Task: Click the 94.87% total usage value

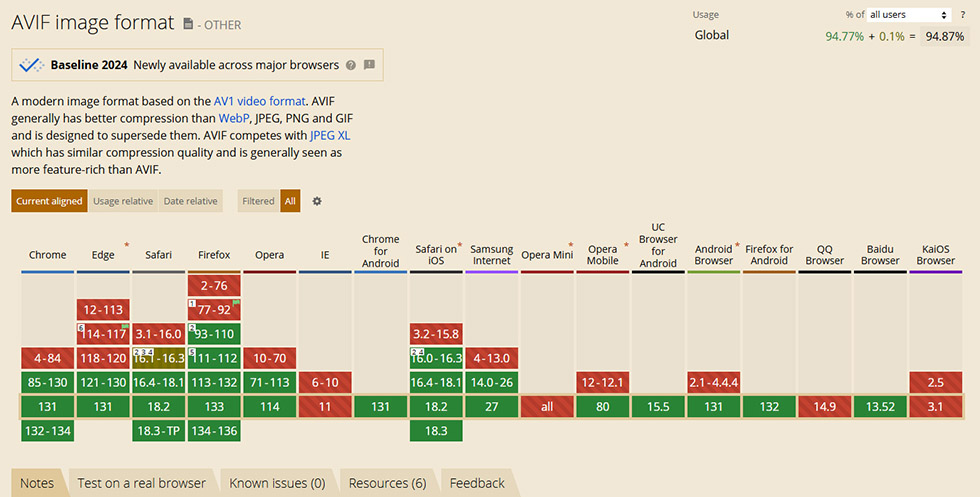Action: click(x=944, y=36)
